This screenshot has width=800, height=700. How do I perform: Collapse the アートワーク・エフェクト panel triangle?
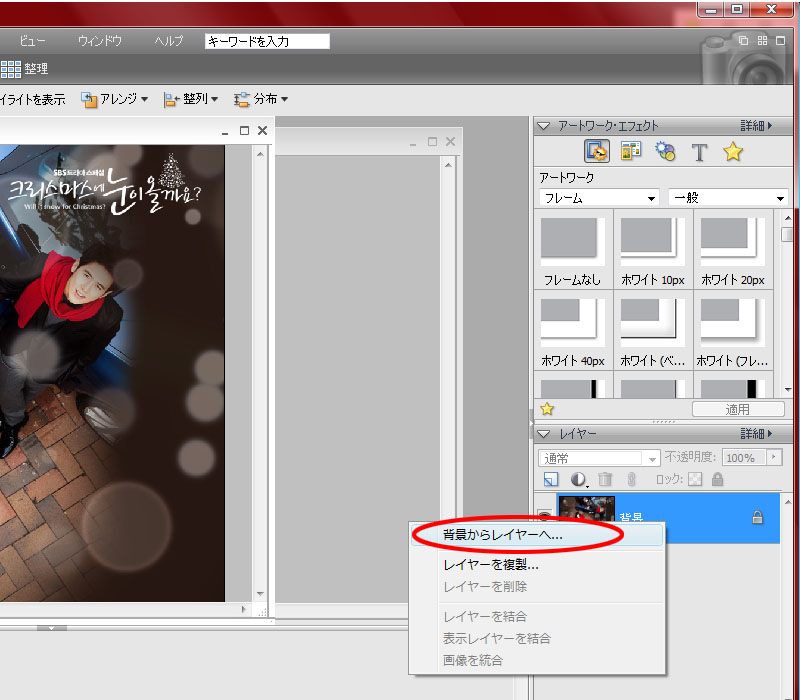coord(543,126)
